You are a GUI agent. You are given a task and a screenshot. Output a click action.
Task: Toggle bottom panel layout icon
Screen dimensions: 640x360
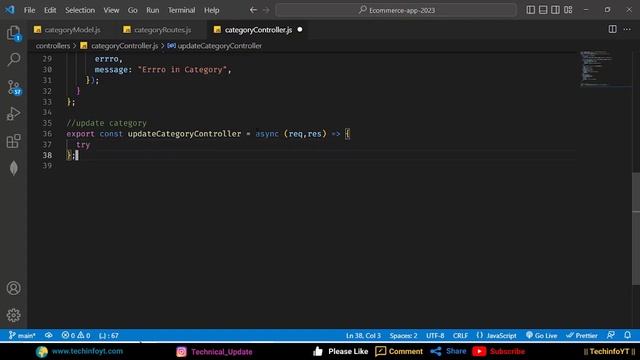point(543,10)
